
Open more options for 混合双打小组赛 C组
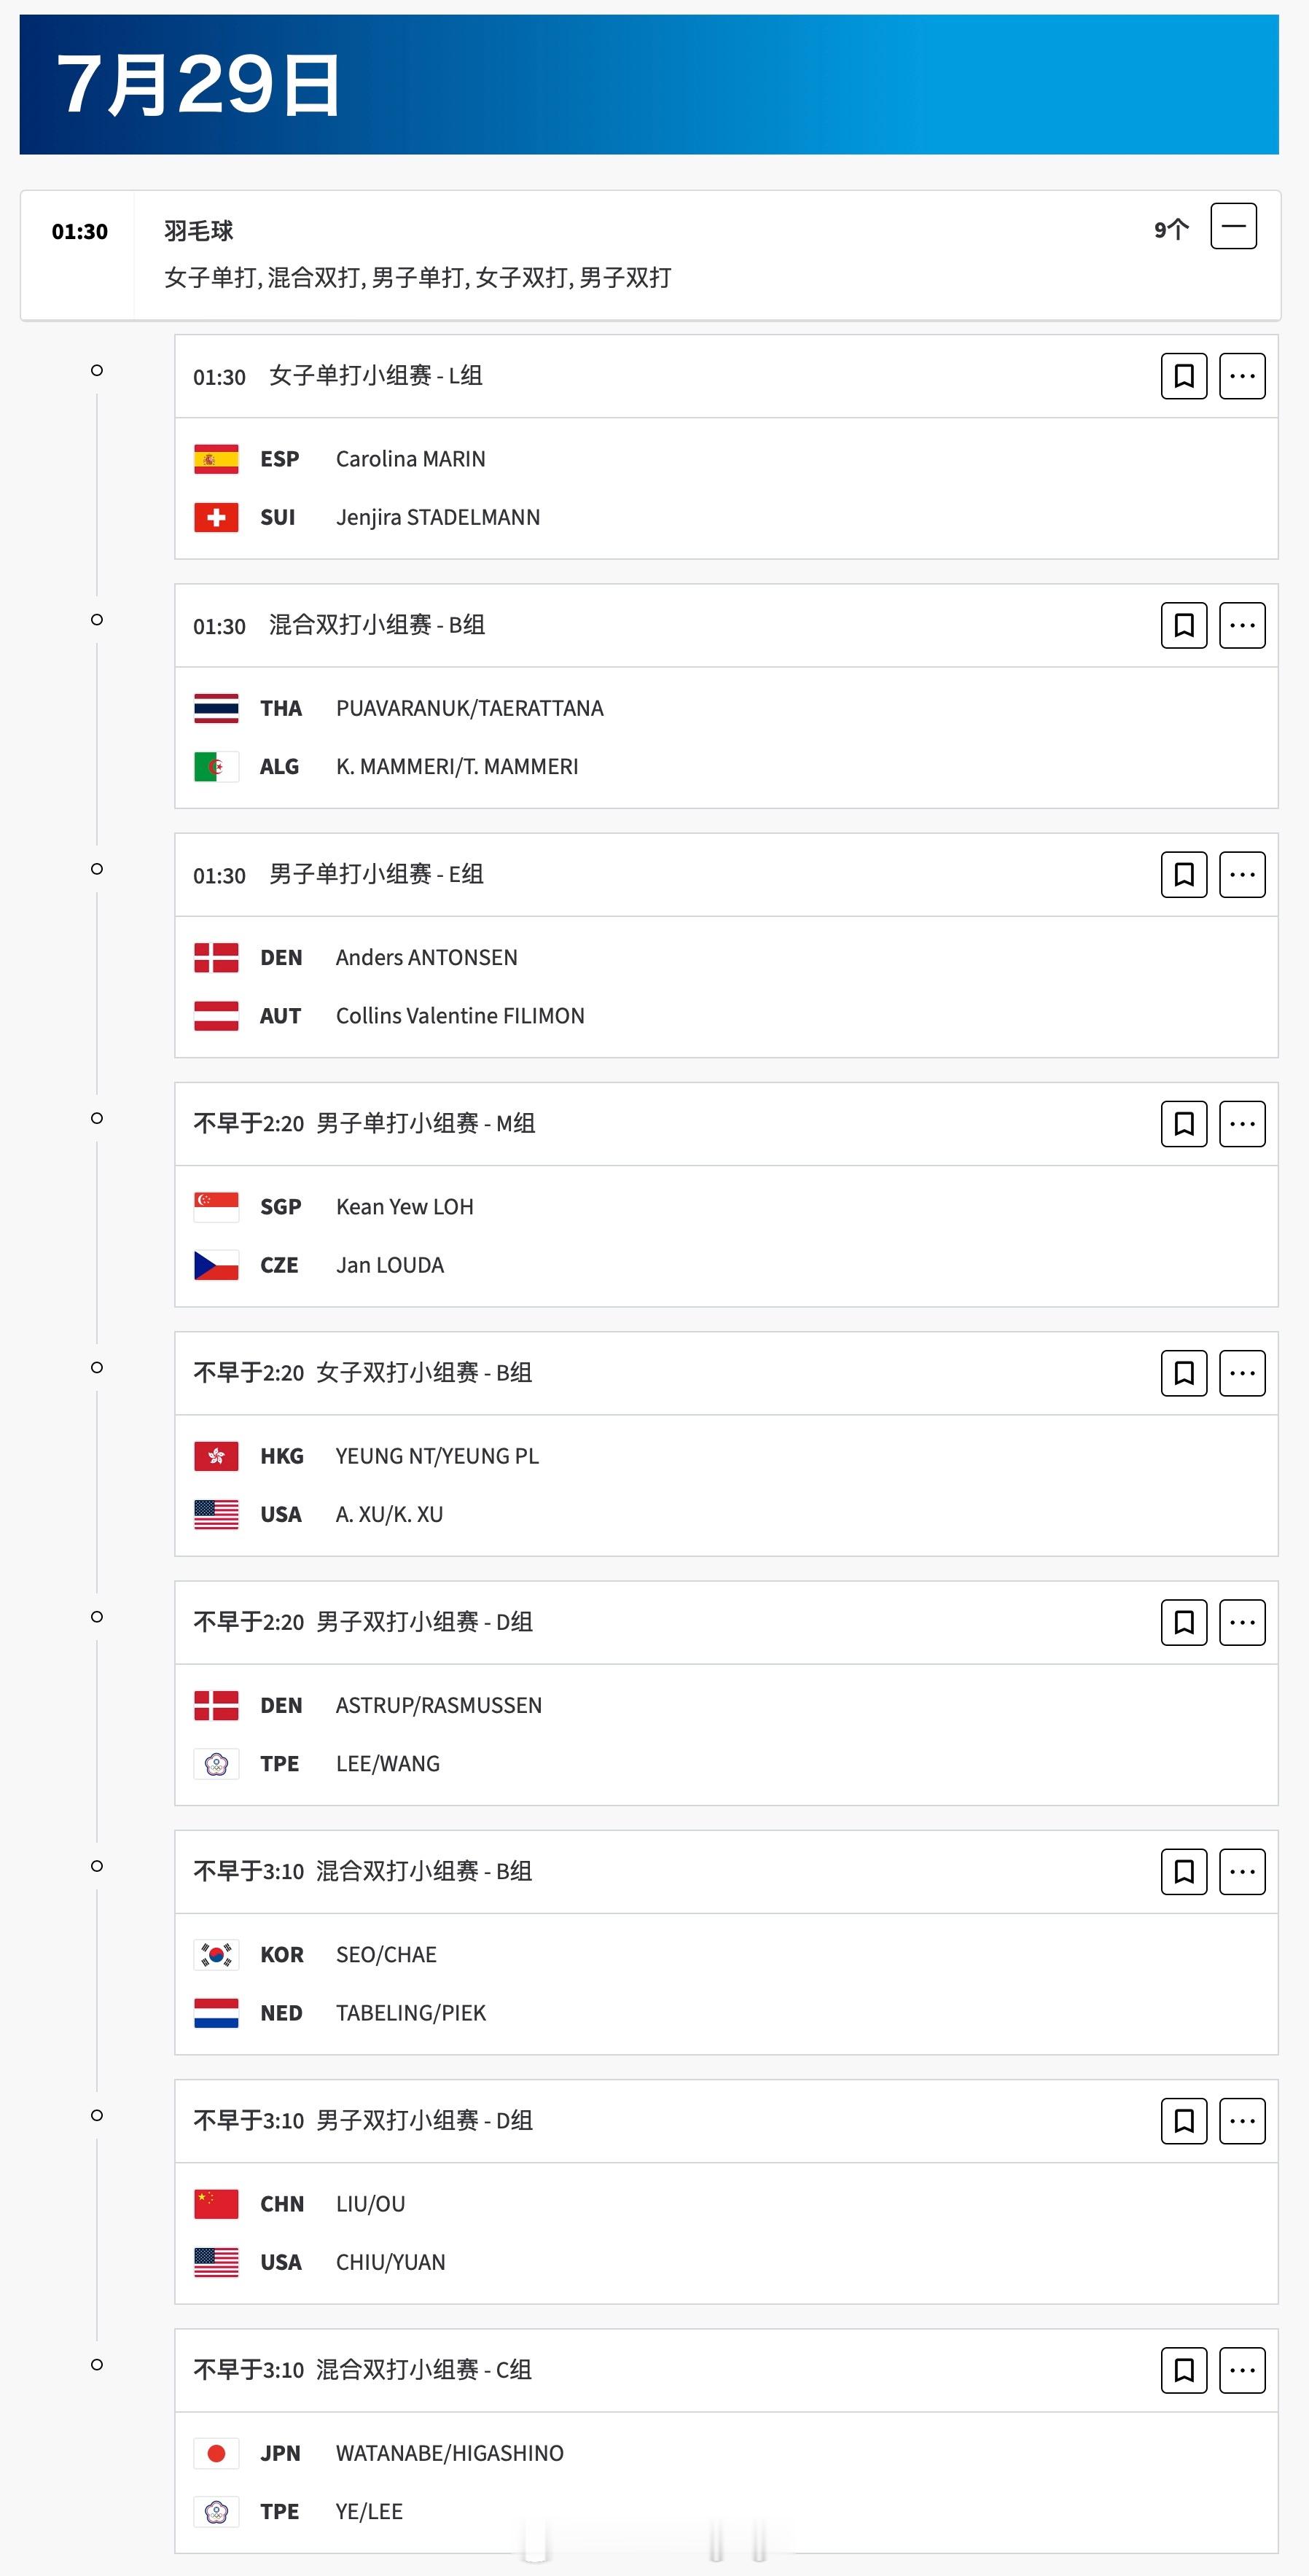point(1242,2370)
